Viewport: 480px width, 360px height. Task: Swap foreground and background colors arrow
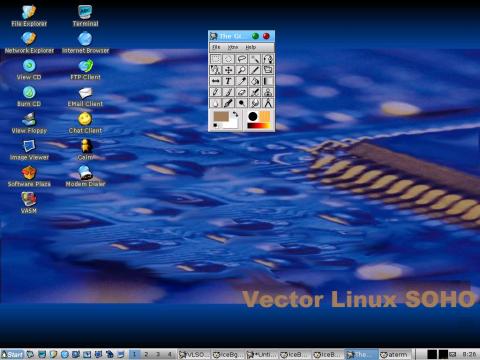click(x=235, y=114)
